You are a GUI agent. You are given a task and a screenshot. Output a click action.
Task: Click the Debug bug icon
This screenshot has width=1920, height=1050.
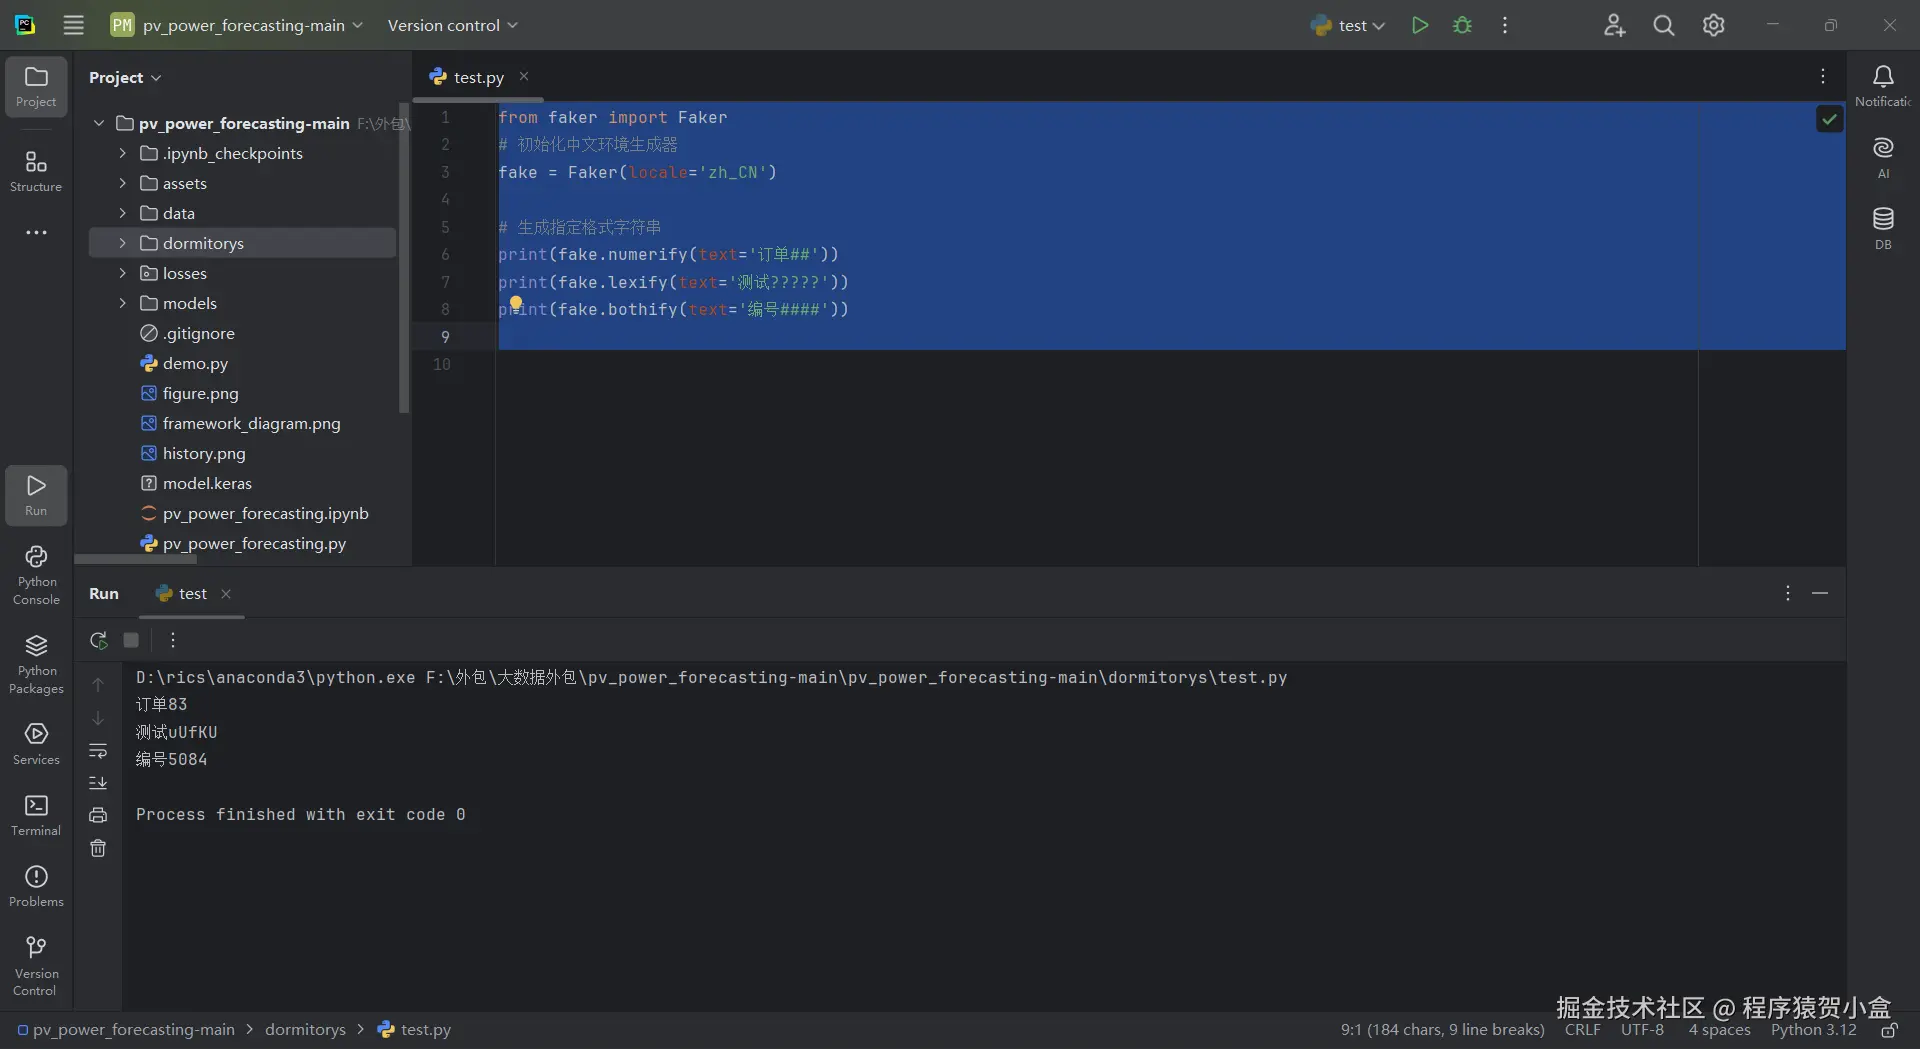(x=1462, y=25)
